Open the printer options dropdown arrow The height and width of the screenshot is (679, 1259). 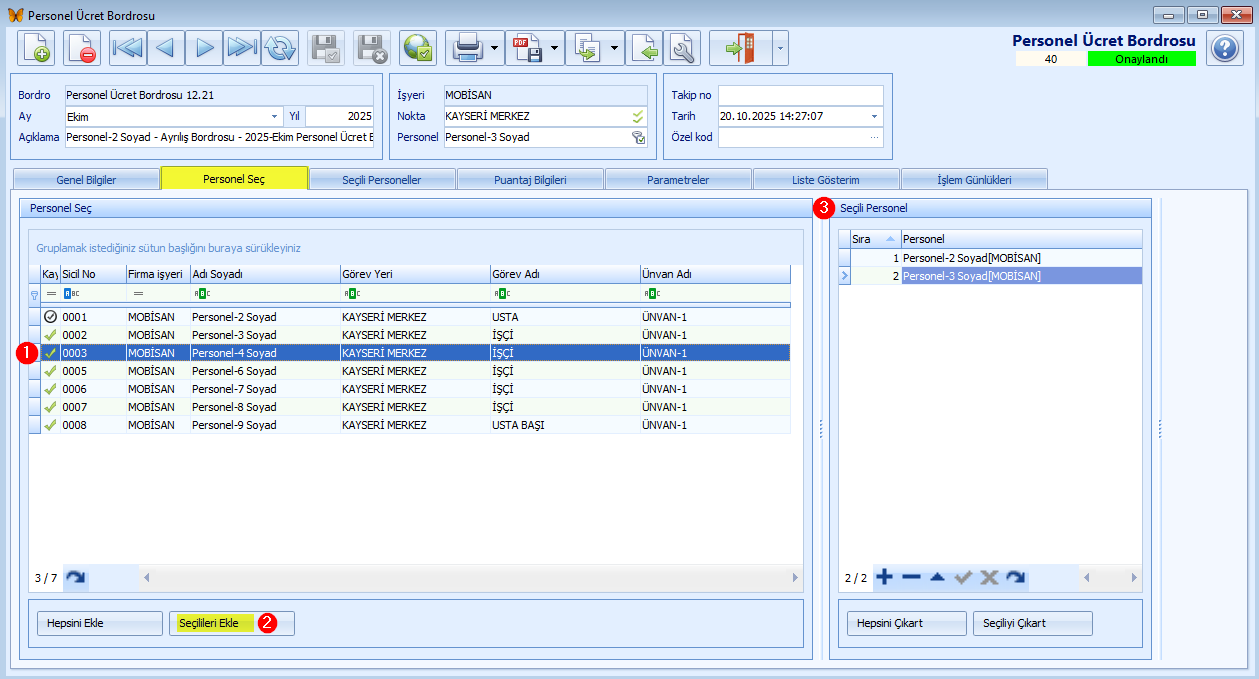click(x=494, y=48)
